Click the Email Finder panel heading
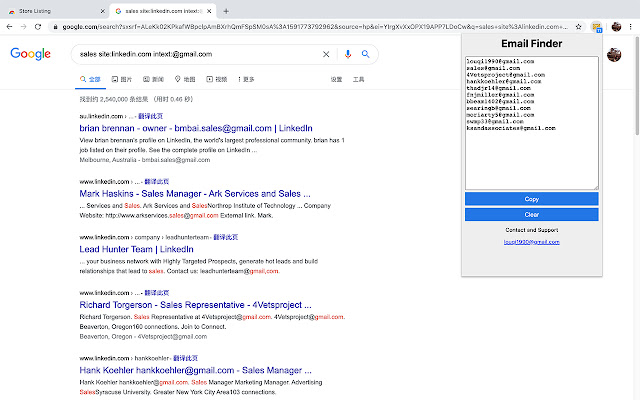This screenshot has width=640, height=400. tap(531, 44)
